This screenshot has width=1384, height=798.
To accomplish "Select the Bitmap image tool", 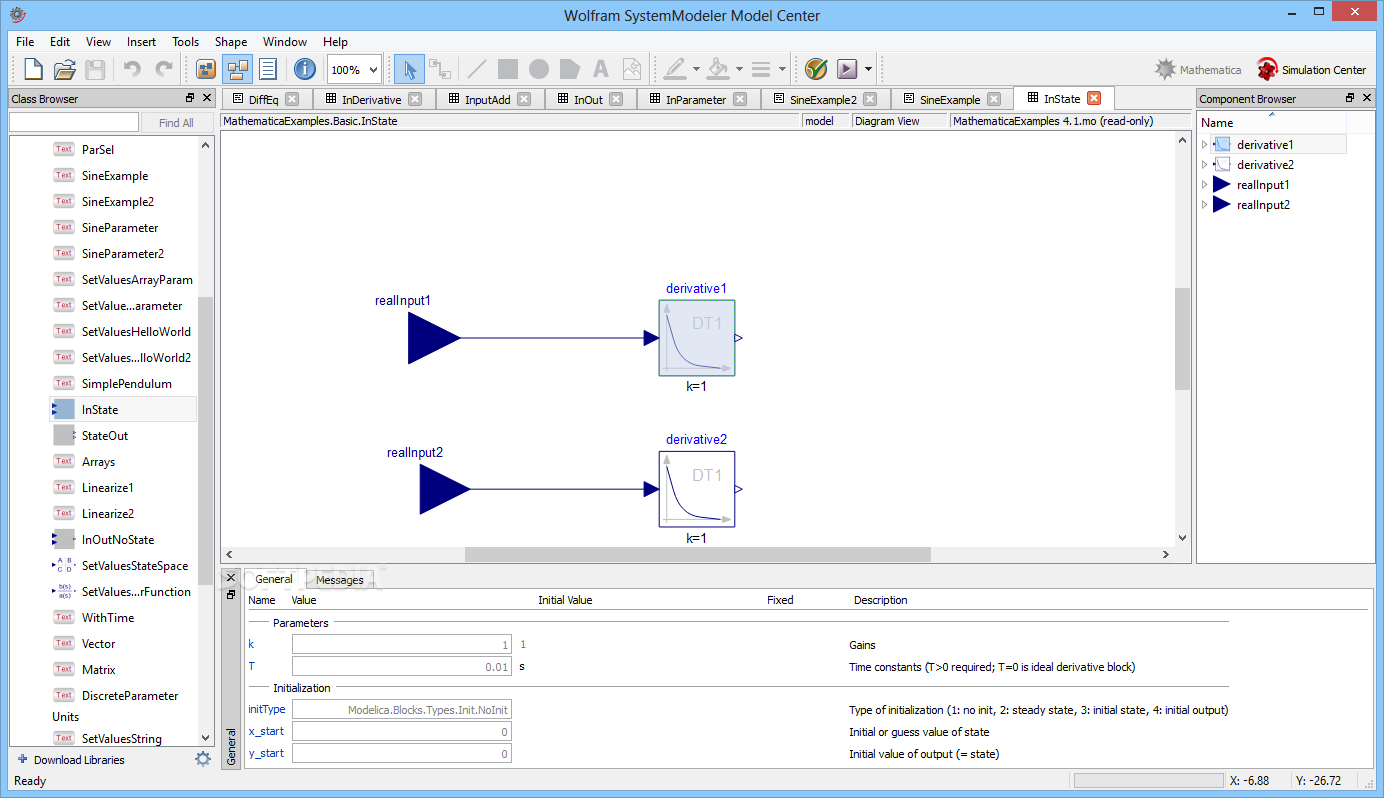I will (x=632, y=69).
